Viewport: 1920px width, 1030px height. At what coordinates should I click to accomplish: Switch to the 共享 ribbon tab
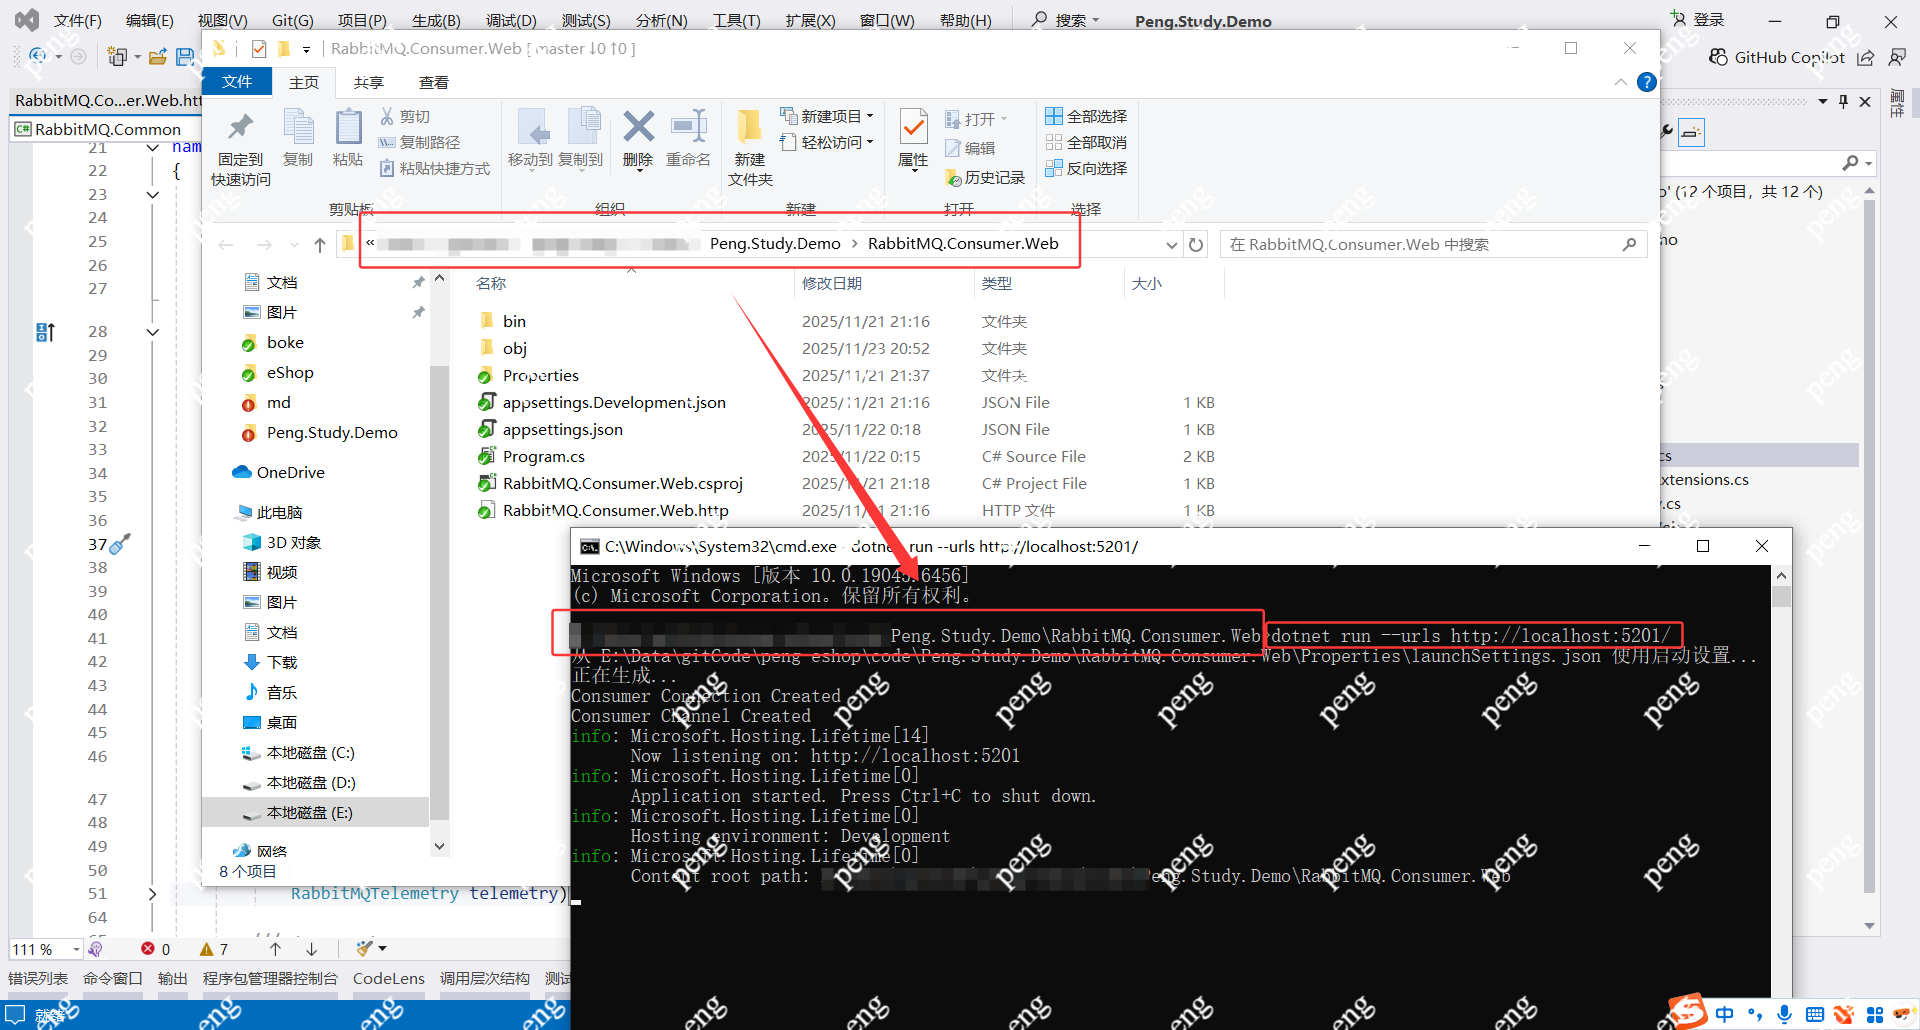pyautogui.click(x=368, y=82)
